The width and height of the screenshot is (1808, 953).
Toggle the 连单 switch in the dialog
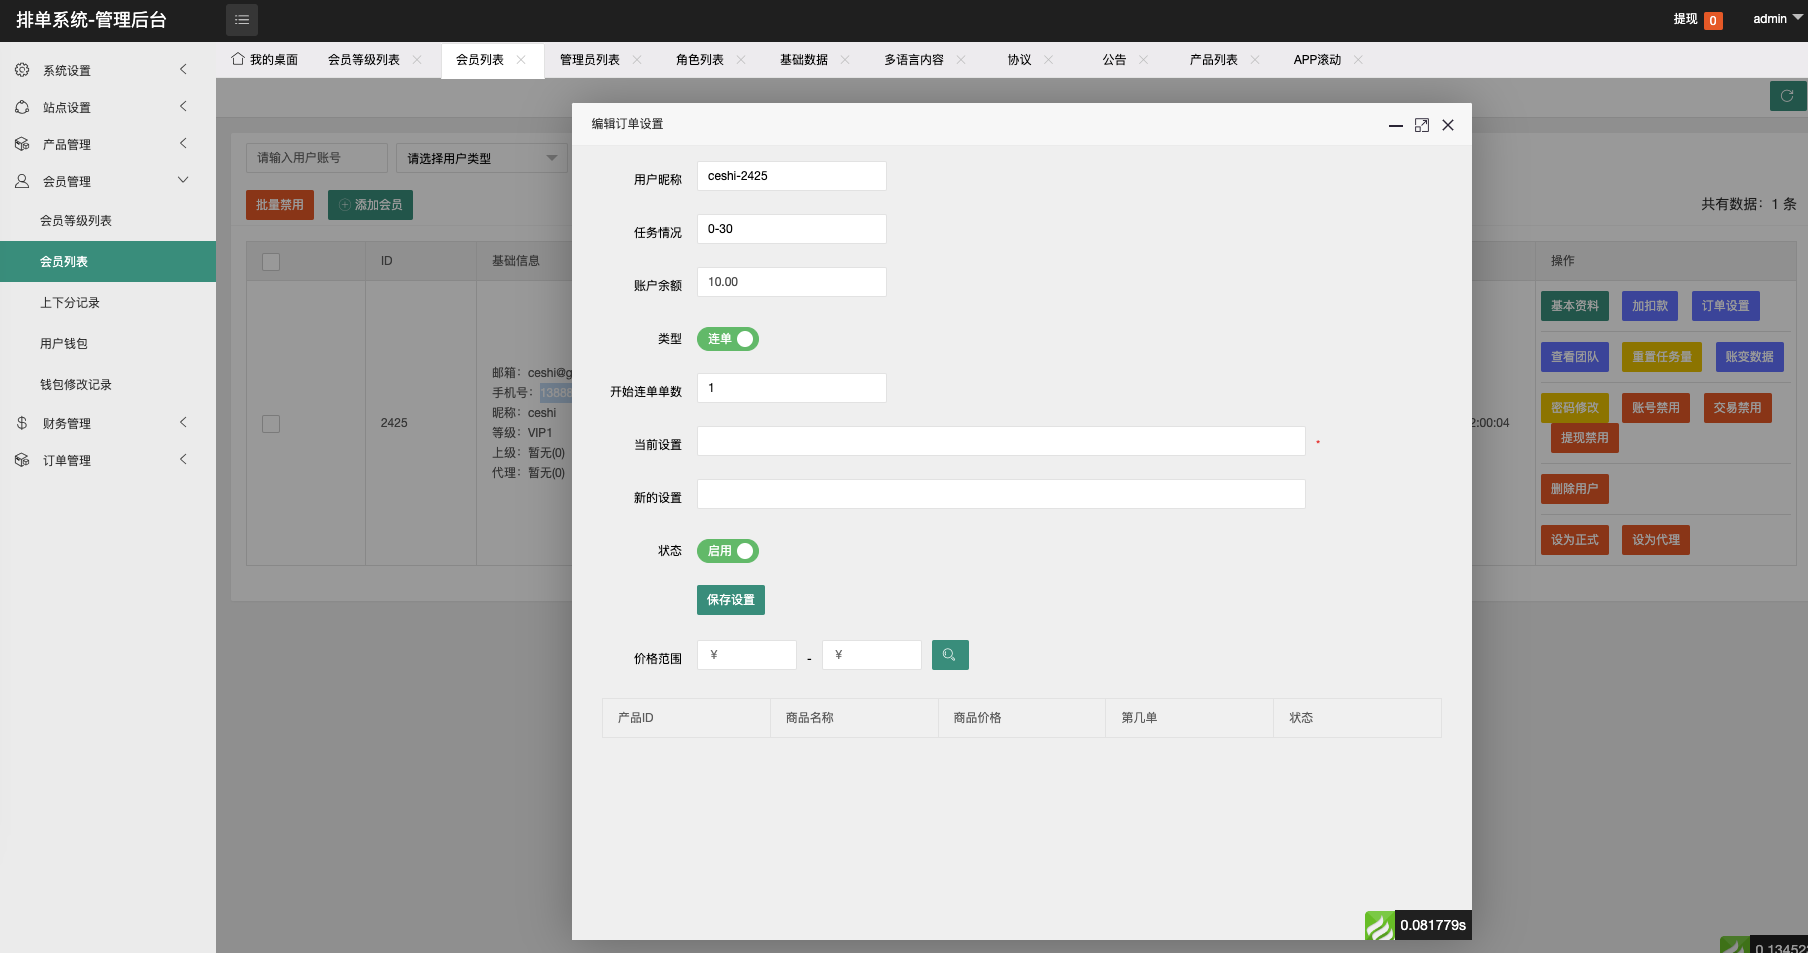click(x=727, y=339)
